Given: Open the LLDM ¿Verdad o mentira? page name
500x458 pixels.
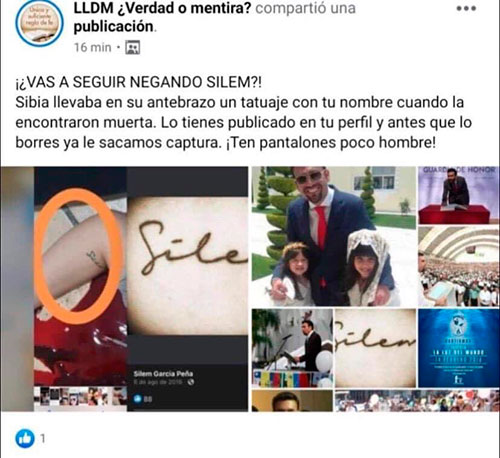Looking at the screenshot, I should (162, 8).
